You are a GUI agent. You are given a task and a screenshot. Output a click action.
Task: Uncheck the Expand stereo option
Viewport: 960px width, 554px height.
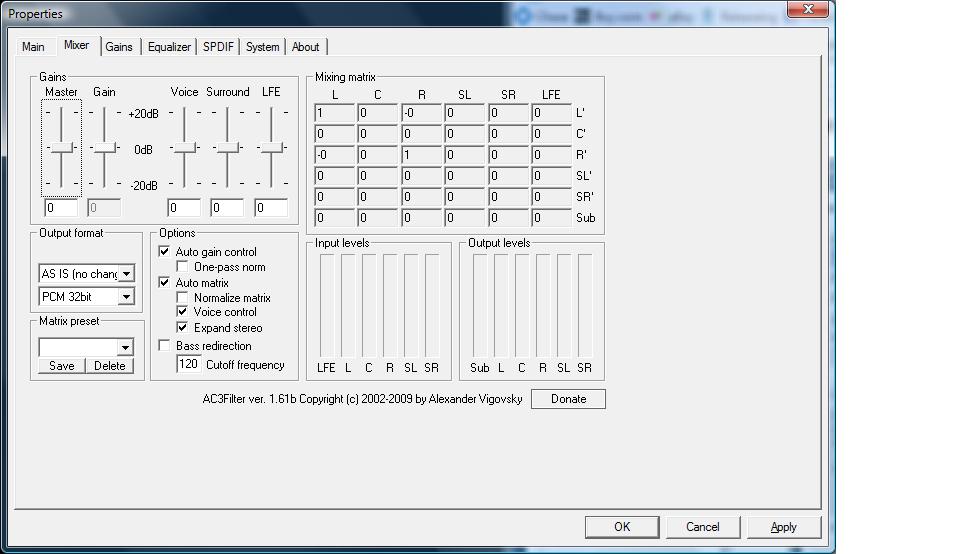[x=183, y=328]
